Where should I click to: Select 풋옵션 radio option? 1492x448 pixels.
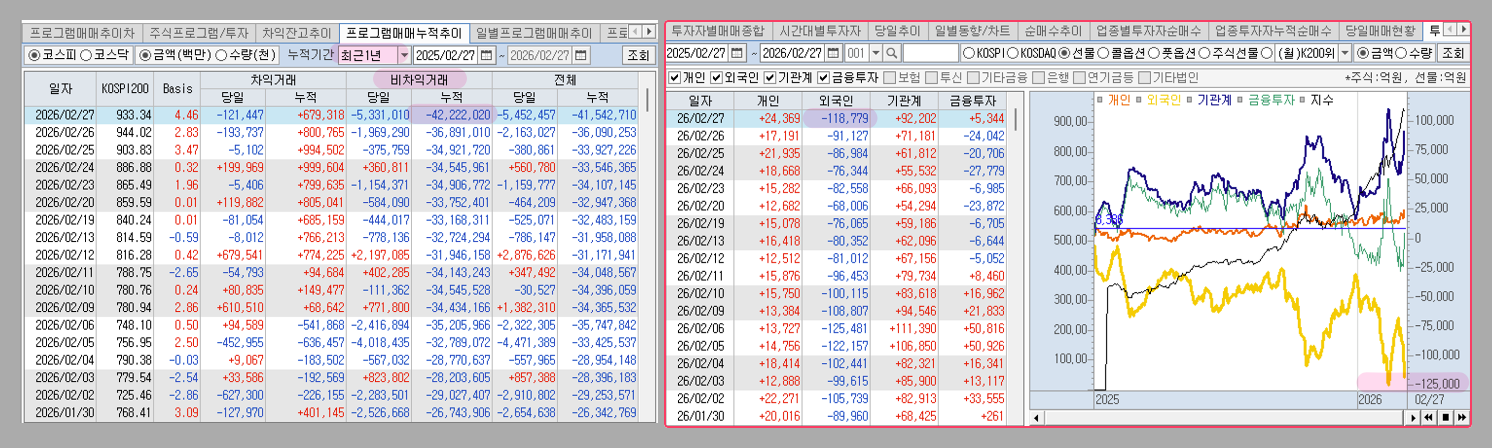click(x=1155, y=52)
